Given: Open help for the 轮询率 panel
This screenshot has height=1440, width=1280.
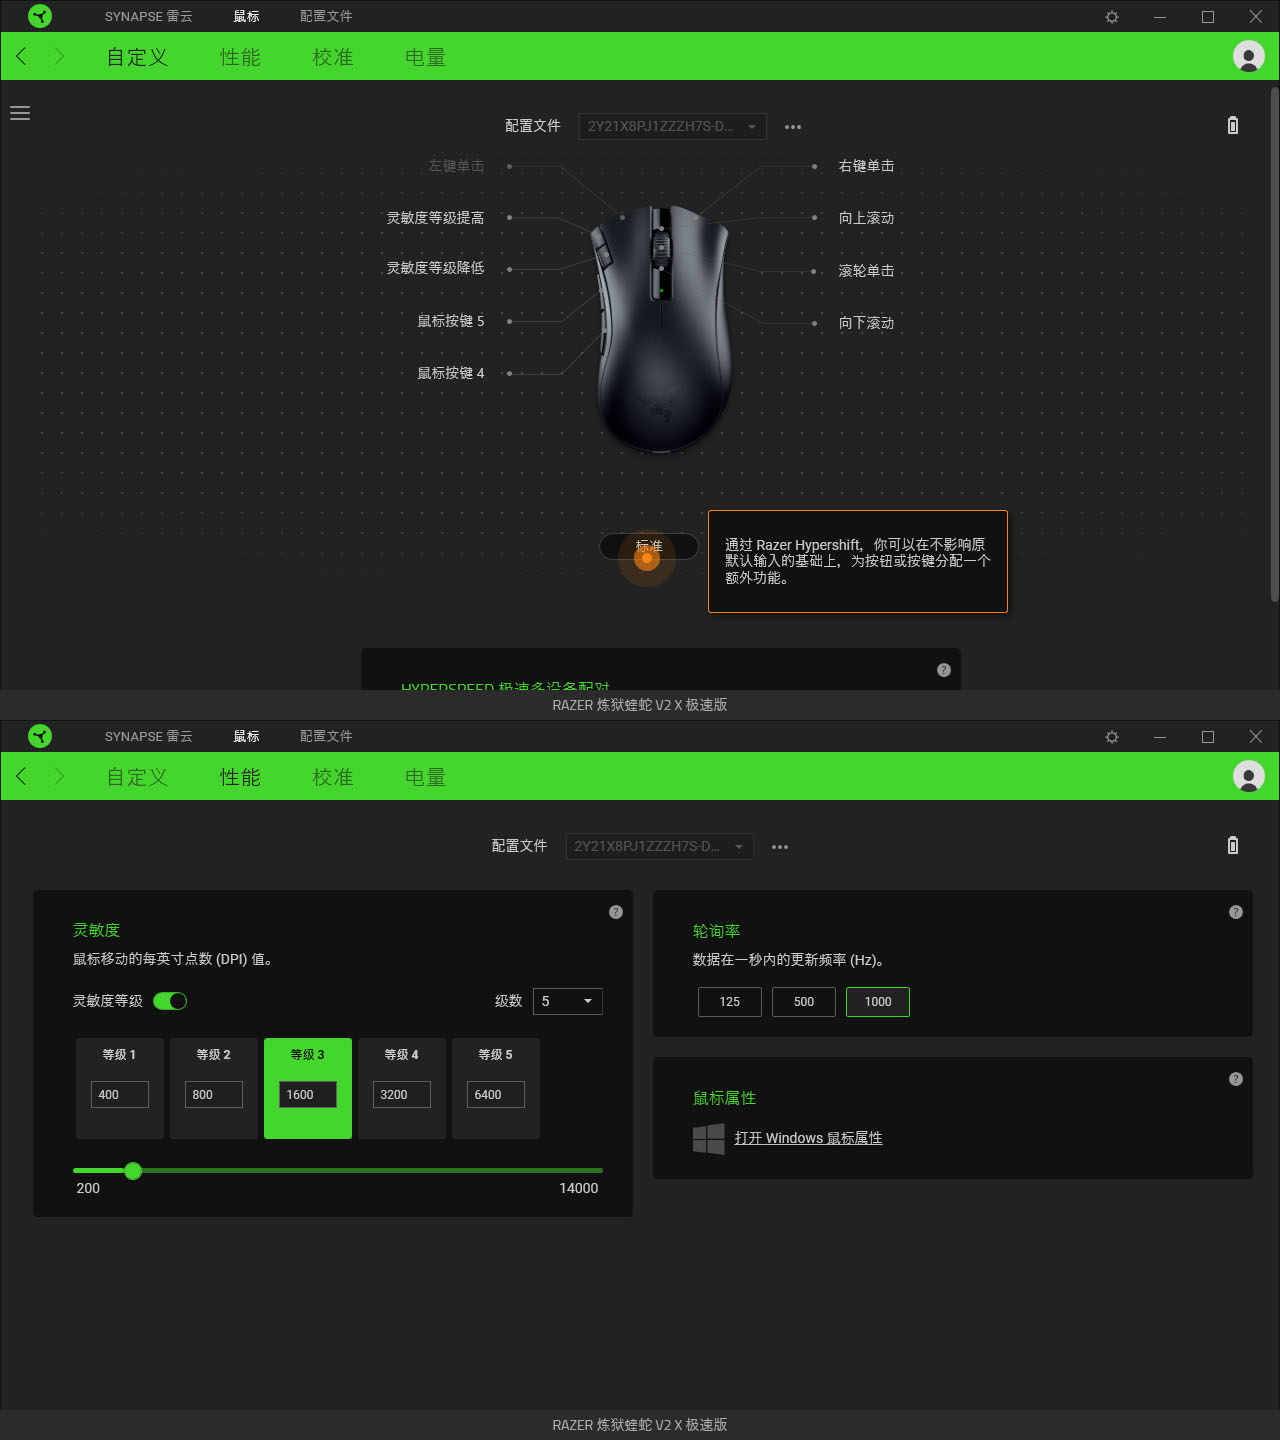Looking at the screenshot, I should [1236, 912].
